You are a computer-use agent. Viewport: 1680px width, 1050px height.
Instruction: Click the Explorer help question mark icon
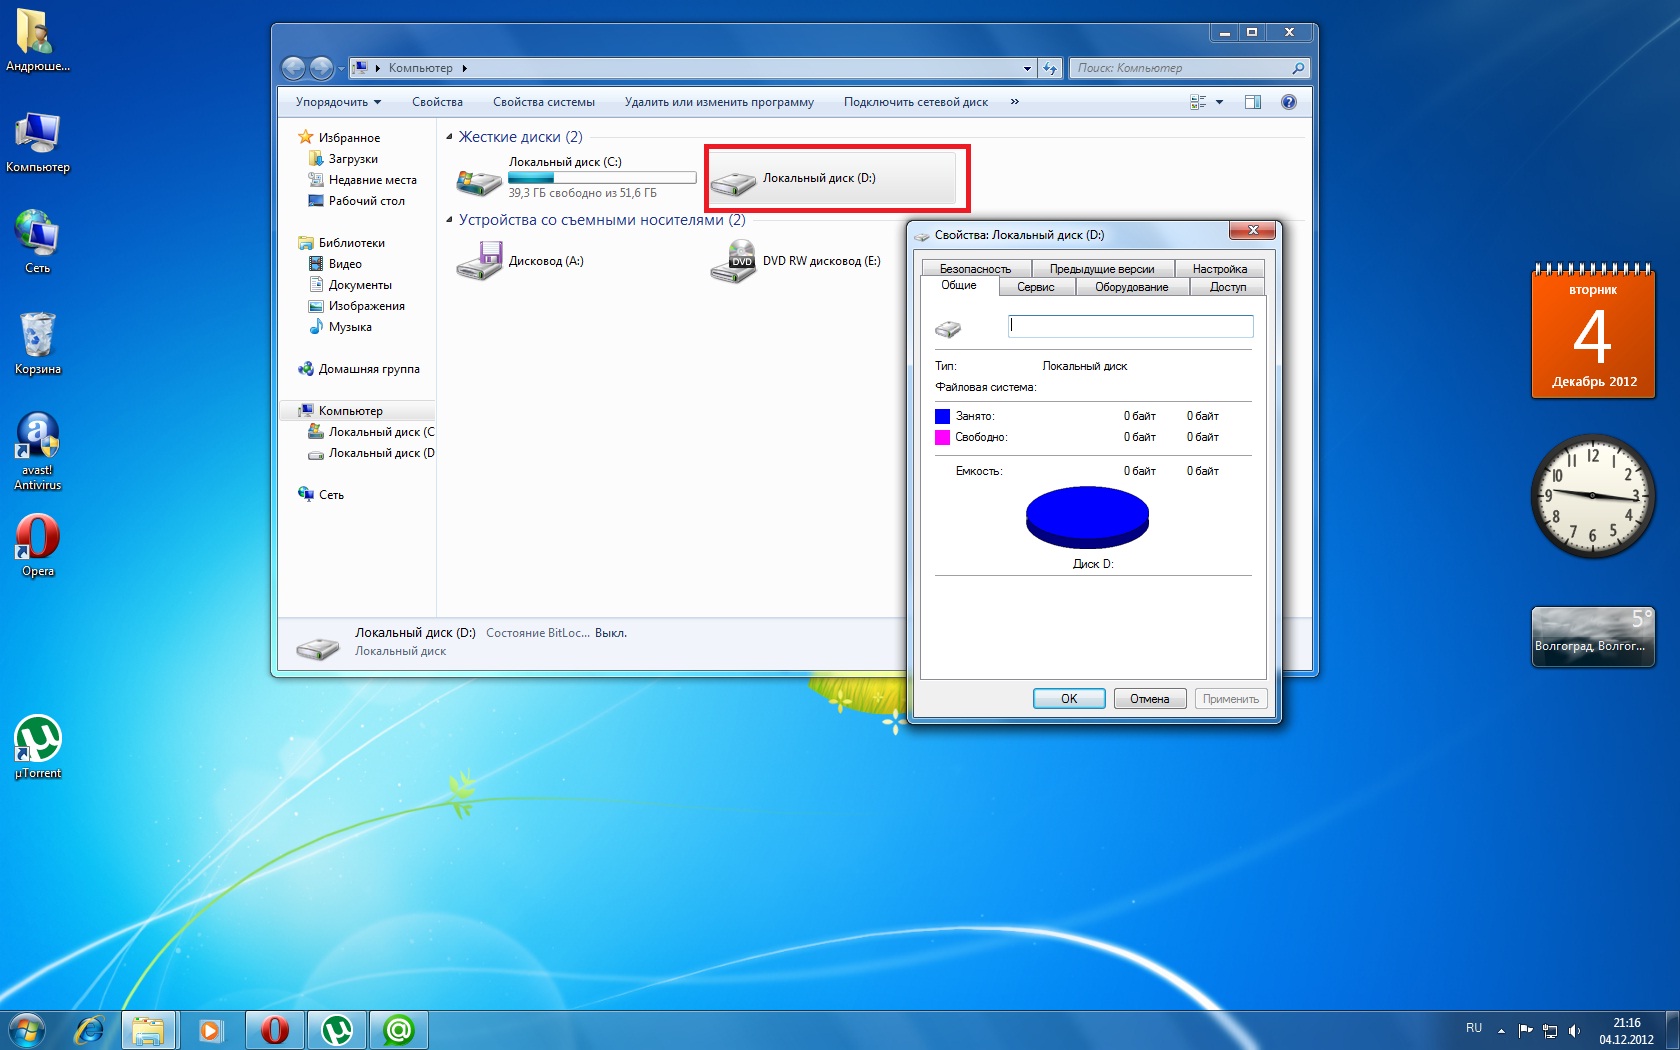point(1288,102)
